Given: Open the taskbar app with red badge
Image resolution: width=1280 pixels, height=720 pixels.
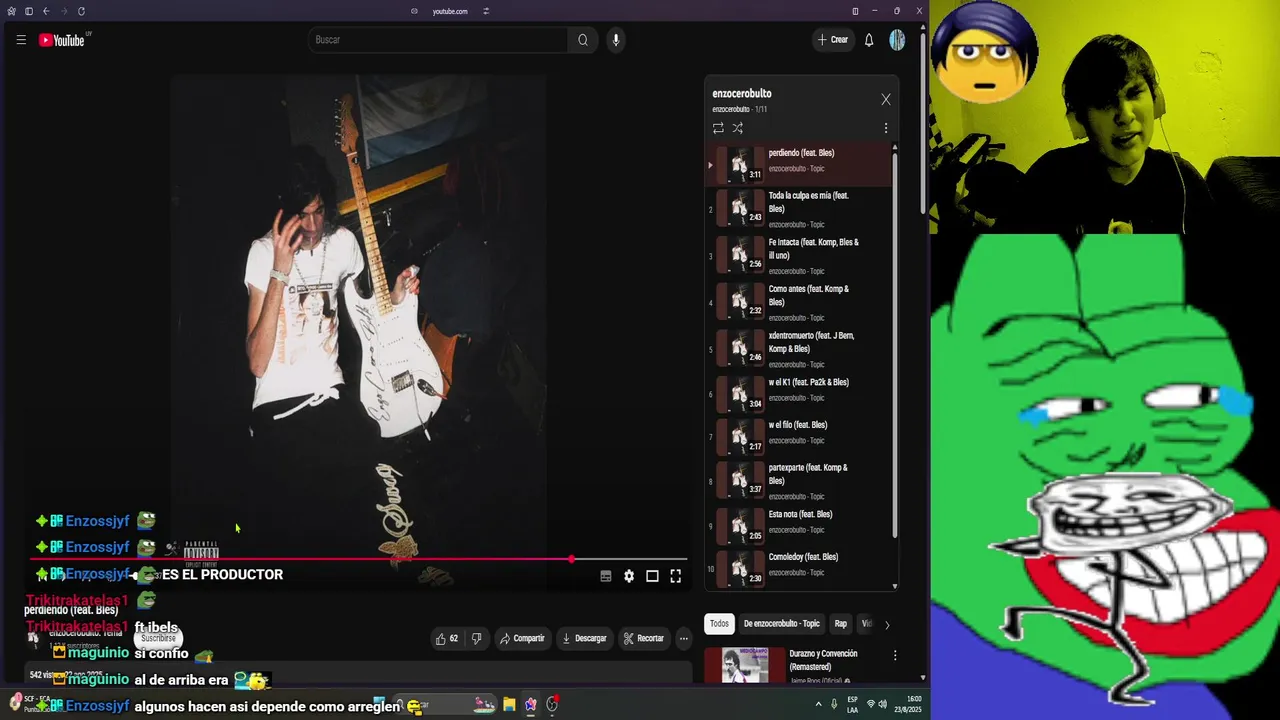Looking at the screenshot, I should (552, 705).
